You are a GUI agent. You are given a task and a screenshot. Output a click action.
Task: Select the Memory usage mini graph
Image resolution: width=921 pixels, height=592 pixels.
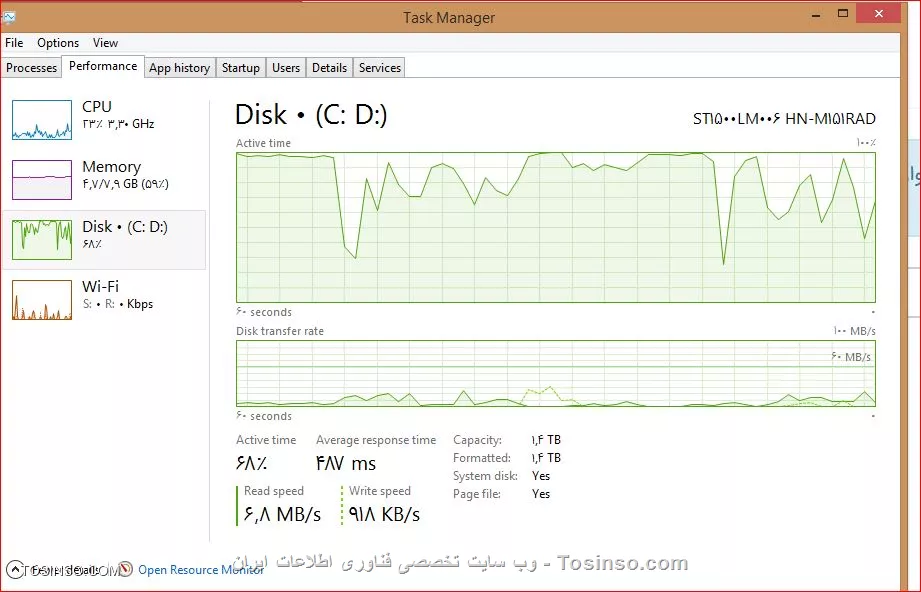[x=42, y=180]
